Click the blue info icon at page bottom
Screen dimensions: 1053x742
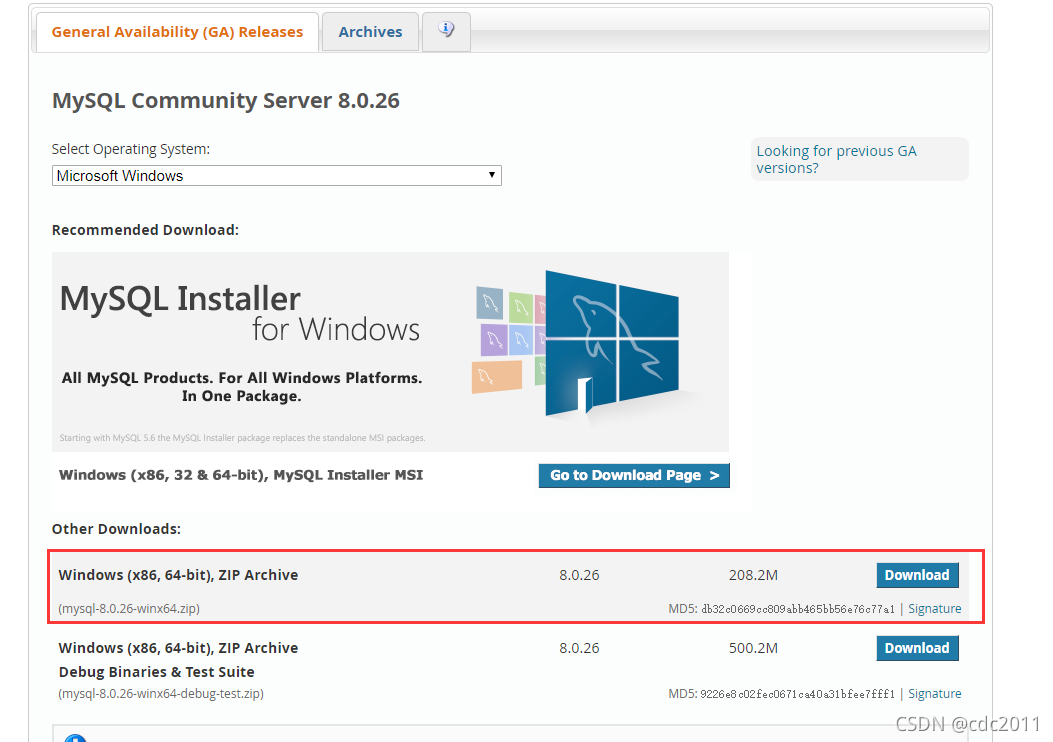76,737
